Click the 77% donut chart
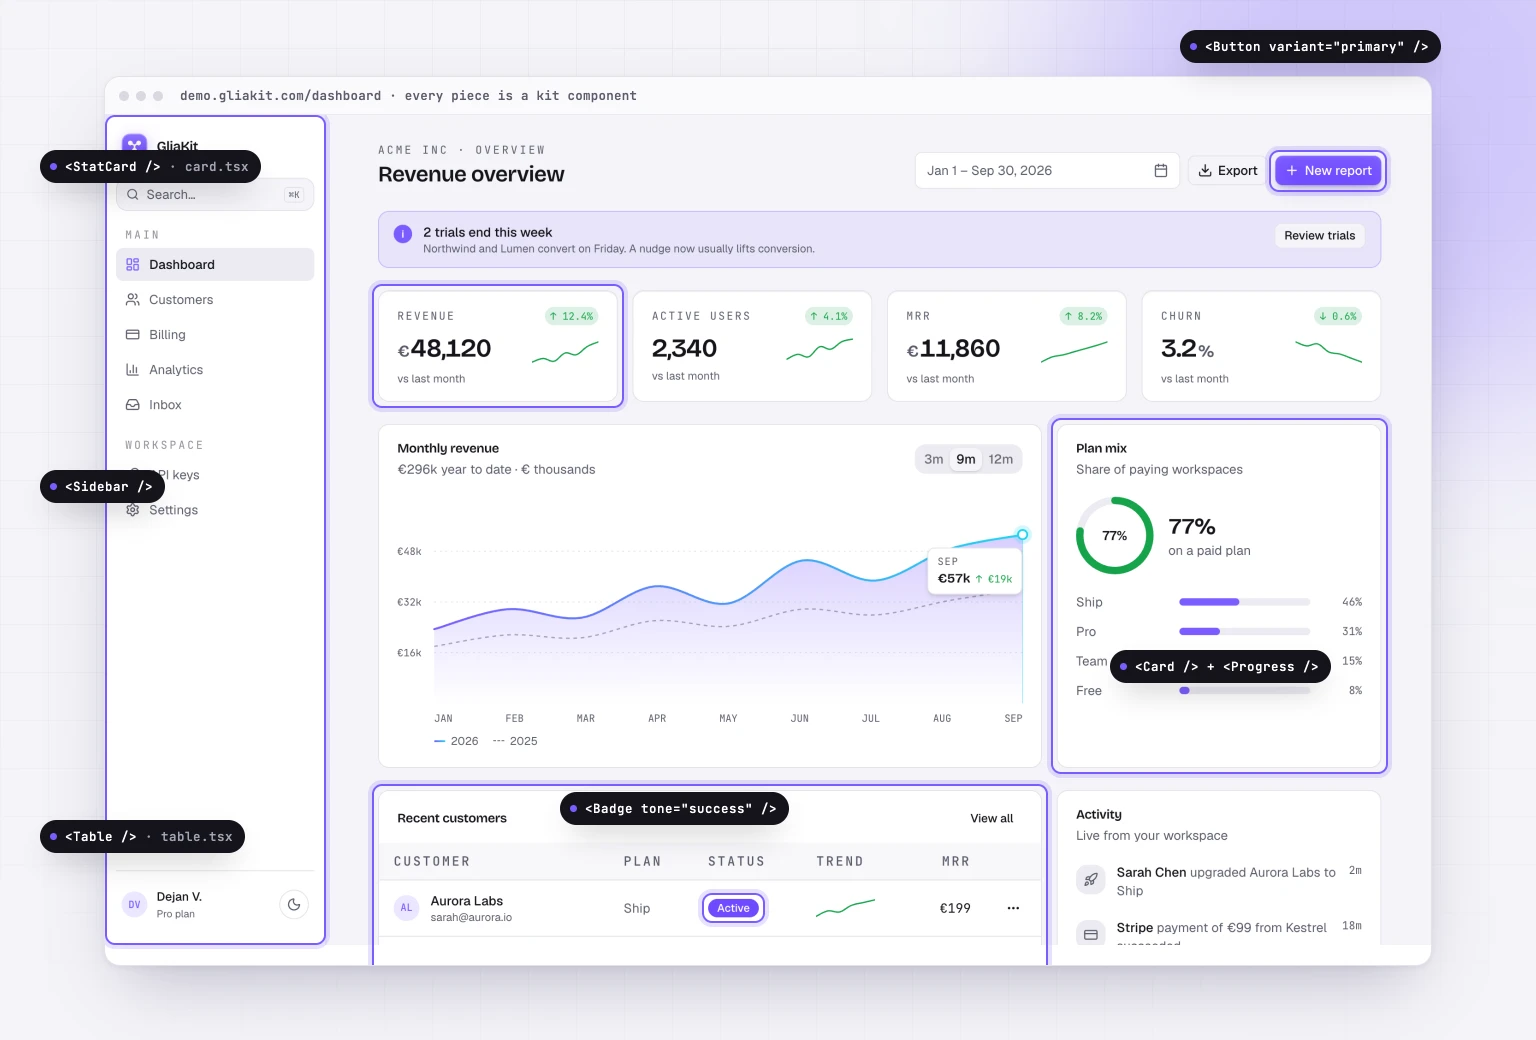The width and height of the screenshot is (1536, 1040). click(x=1114, y=536)
